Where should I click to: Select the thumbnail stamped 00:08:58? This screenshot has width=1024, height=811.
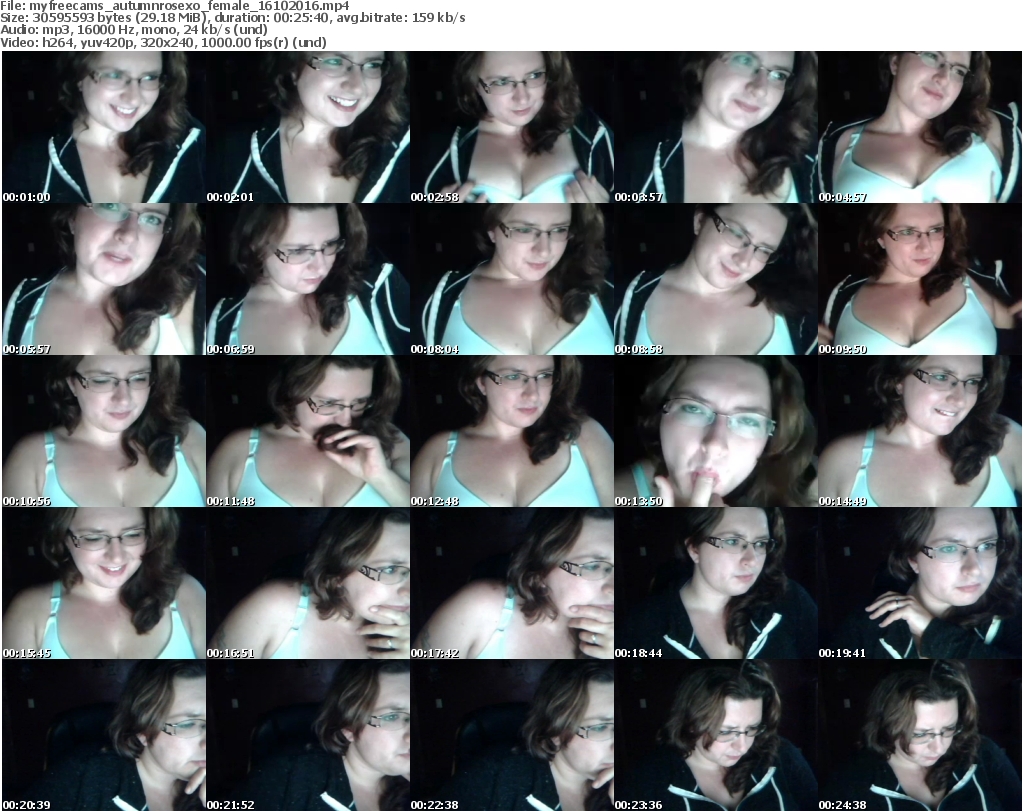[716, 279]
